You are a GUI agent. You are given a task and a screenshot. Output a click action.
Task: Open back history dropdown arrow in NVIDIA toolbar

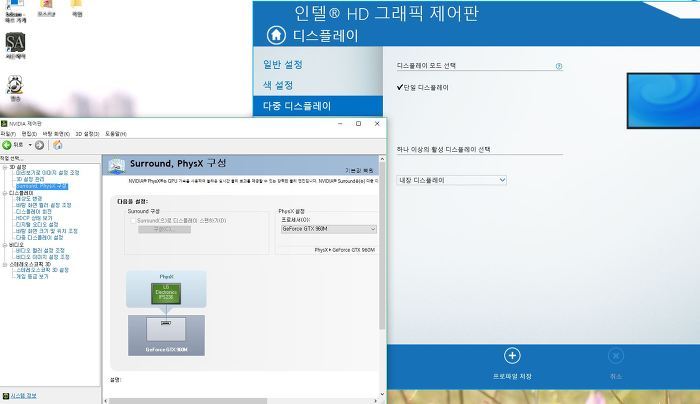coord(30,145)
